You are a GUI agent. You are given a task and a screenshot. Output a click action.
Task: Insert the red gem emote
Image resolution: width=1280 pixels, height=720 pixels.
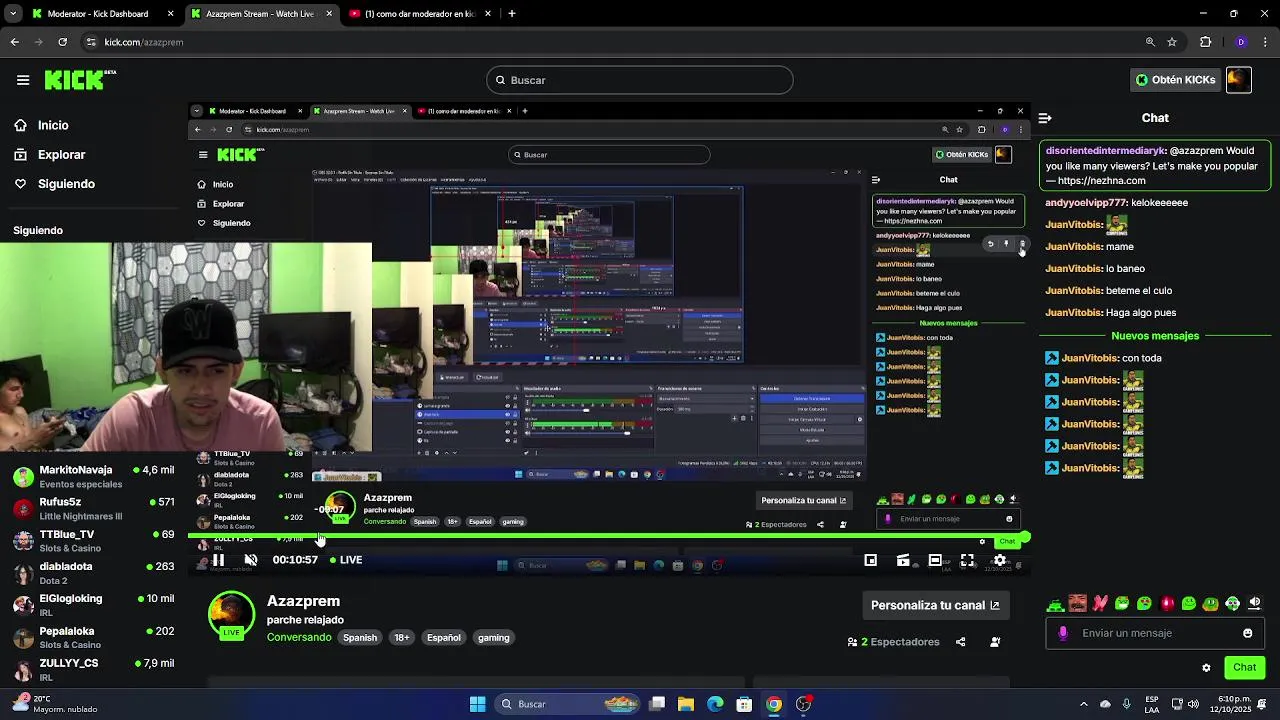1166,603
